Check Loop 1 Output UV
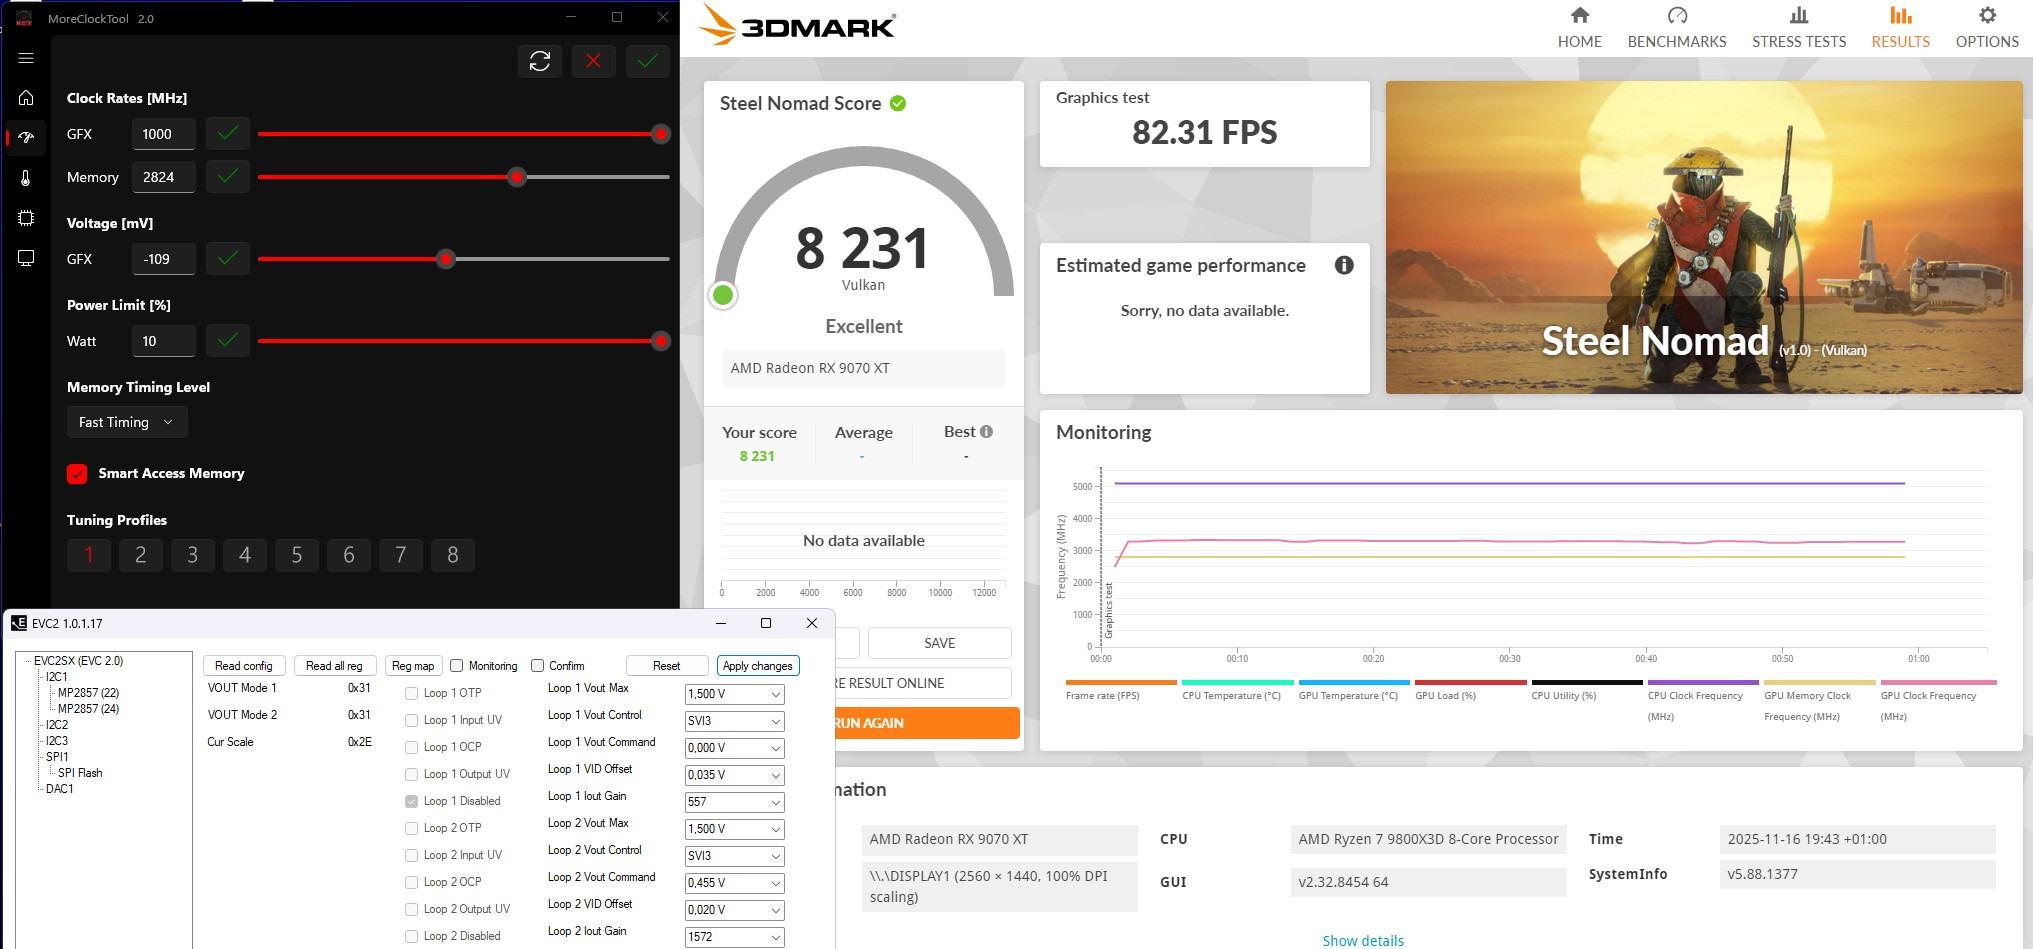This screenshot has height=949, width=2033. tap(411, 774)
